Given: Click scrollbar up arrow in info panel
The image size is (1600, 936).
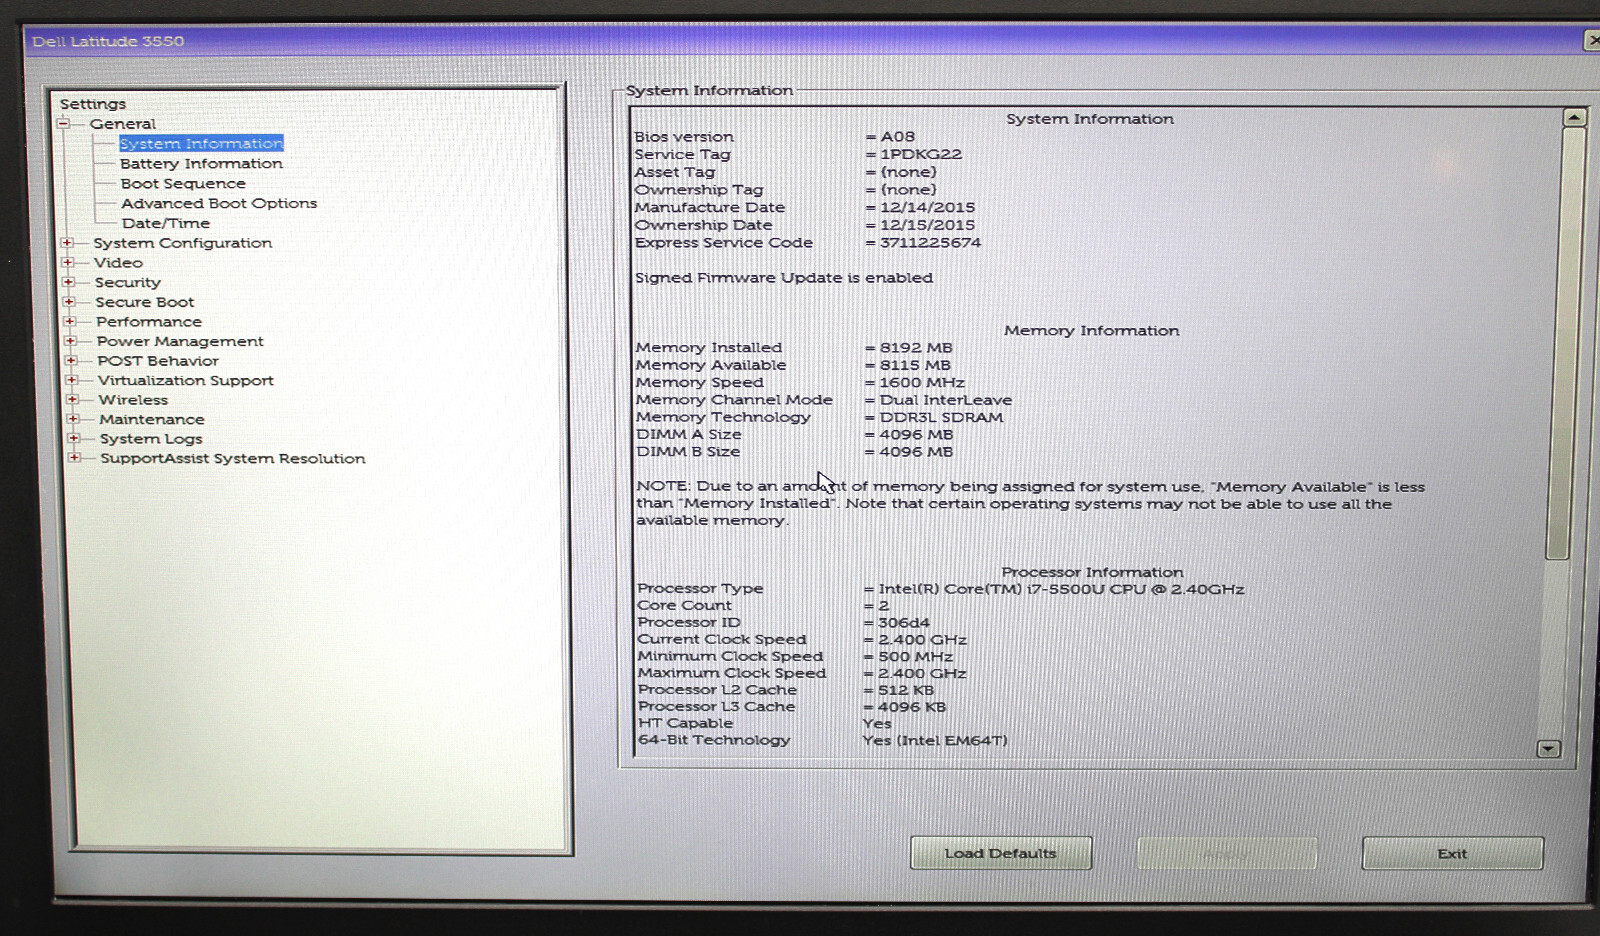Looking at the screenshot, I should 1574,118.
